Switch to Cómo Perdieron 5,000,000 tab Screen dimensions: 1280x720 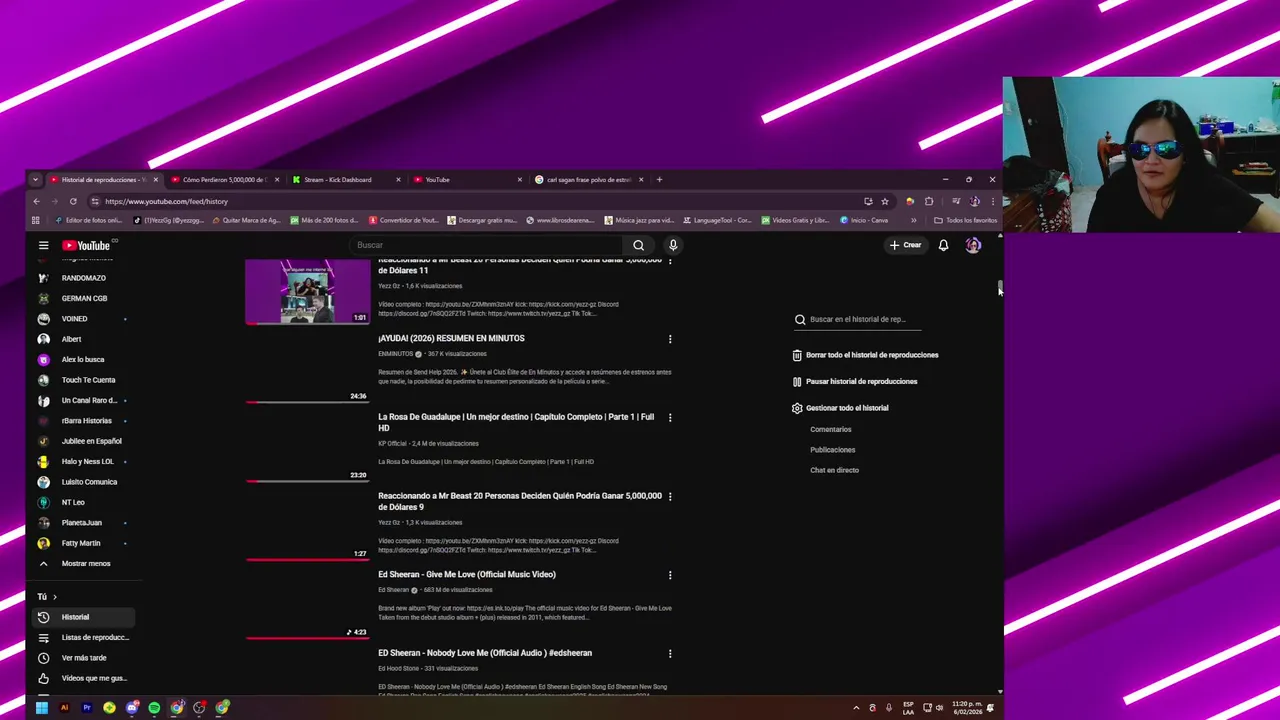pos(224,180)
